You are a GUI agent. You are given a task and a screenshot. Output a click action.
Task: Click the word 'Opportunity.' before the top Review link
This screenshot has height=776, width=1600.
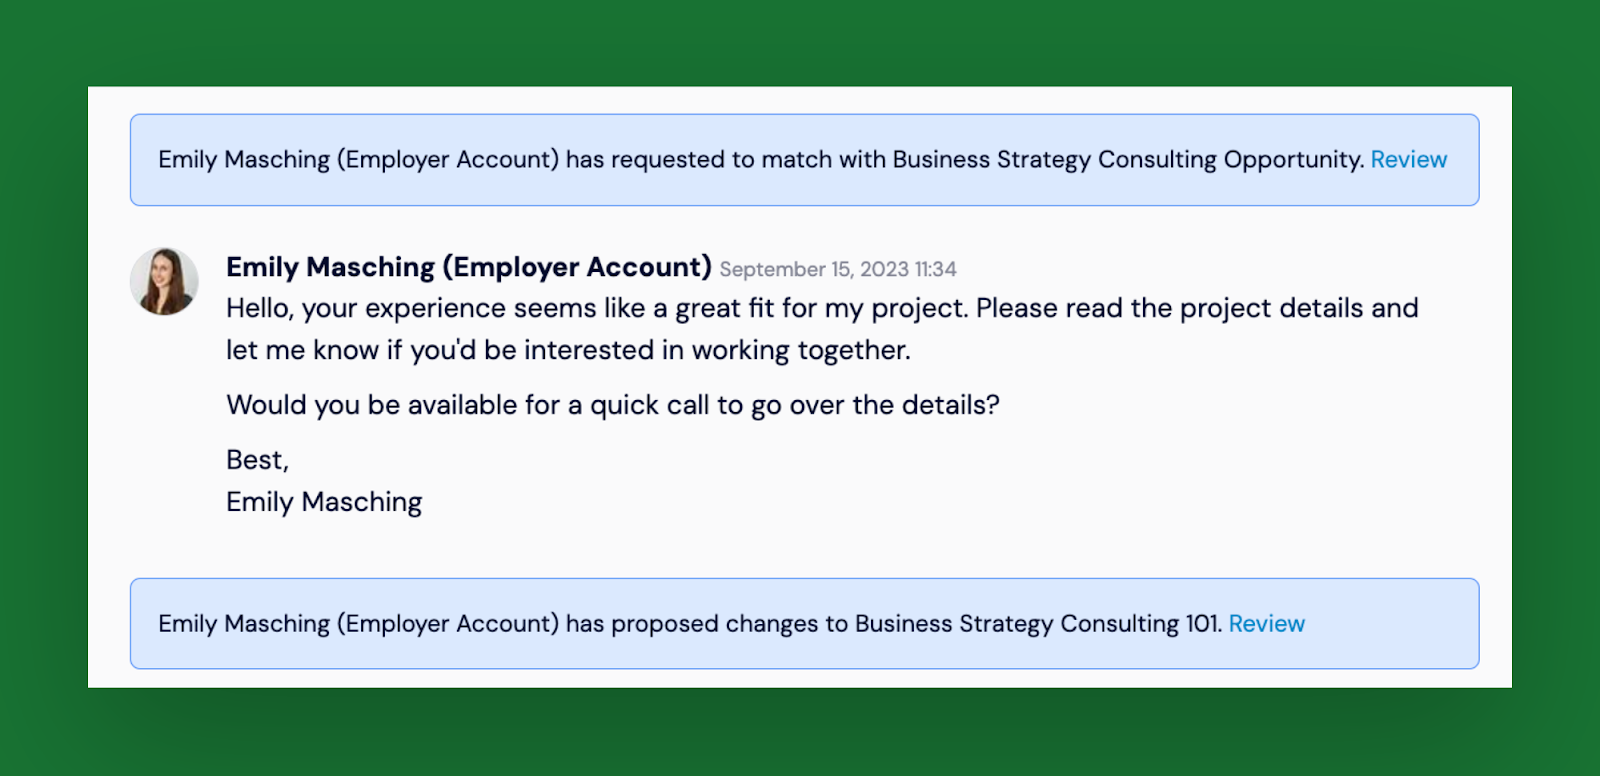tap(1294, 160)
